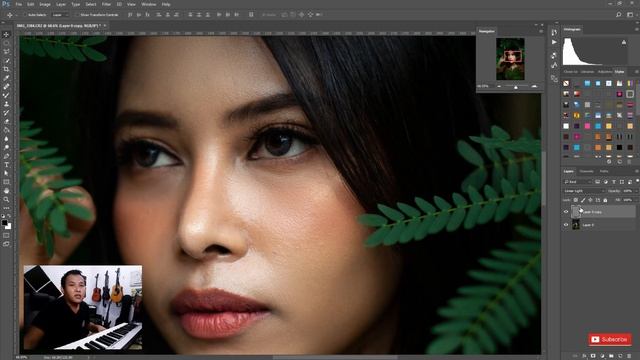The width and height of the screenshot is (640, 360).
Task: Open Layers panel flyout menu
Action: [x=637, y=171]
